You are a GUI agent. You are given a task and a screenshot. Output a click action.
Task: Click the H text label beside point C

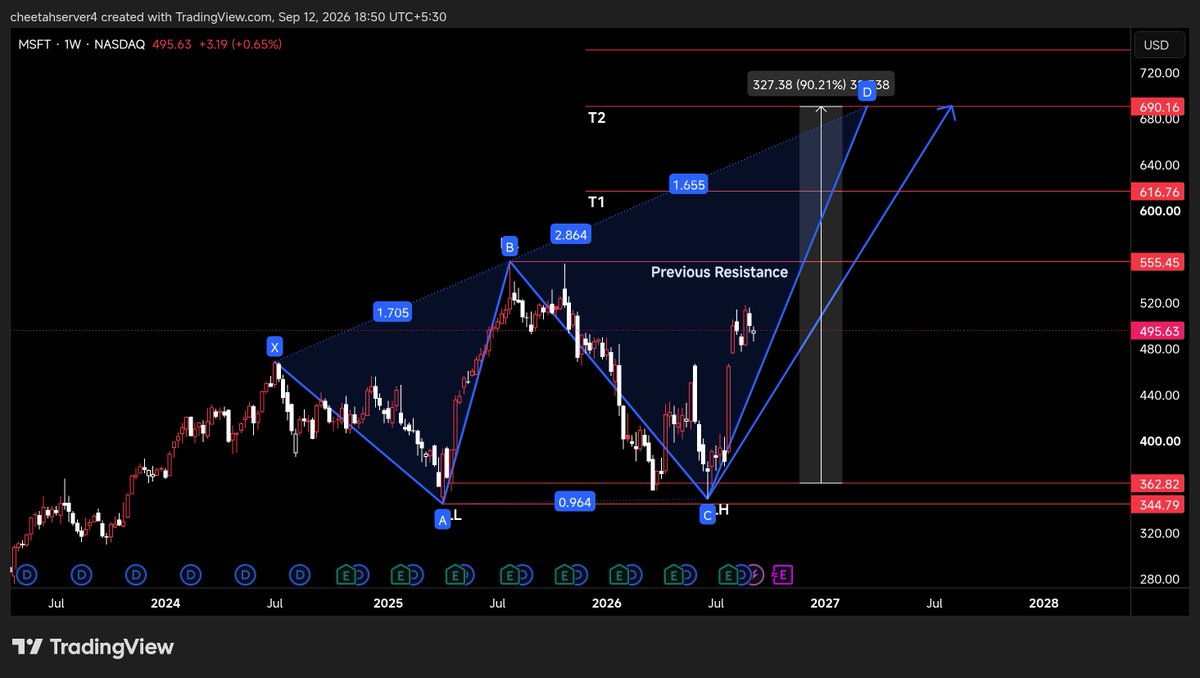pos(723,510)
